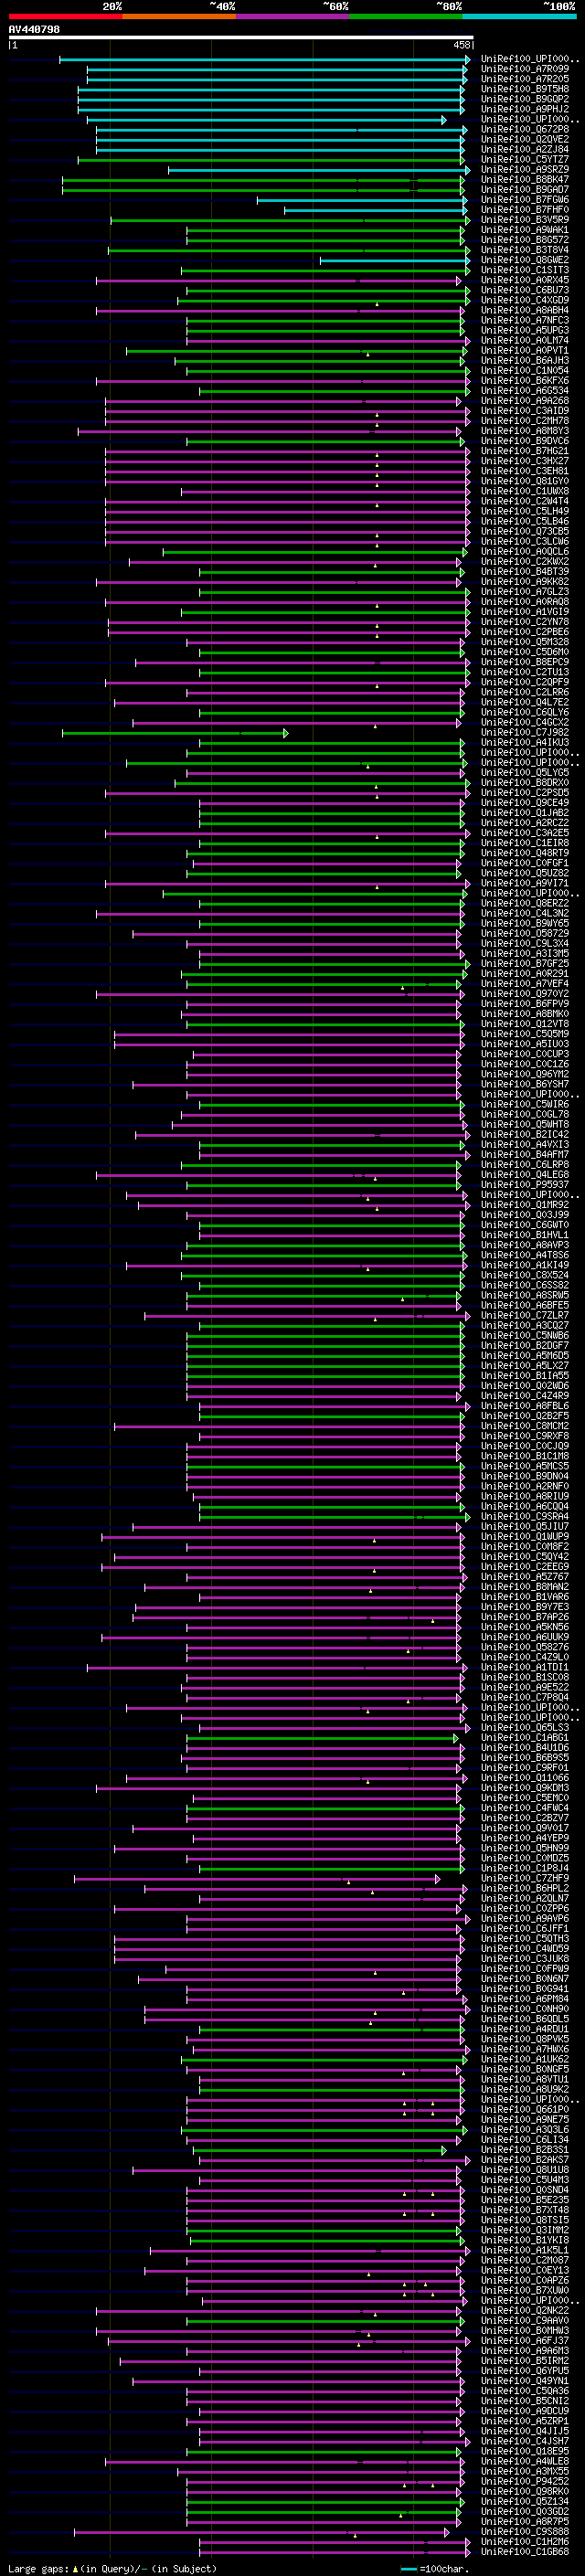This screenshot has width=585, height=2576.
Task: Click the red ~20% legend color segment
Action: point(65,16)
